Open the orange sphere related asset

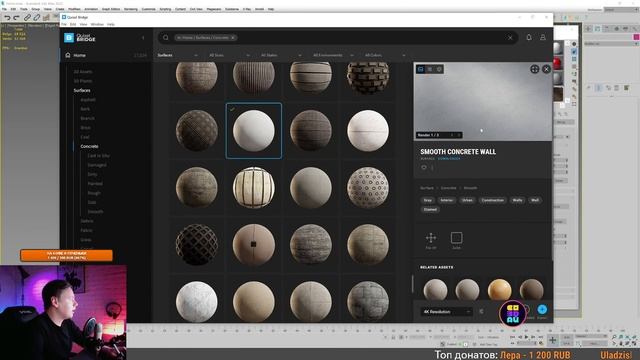pyautogui.click(x=499, y=289)
